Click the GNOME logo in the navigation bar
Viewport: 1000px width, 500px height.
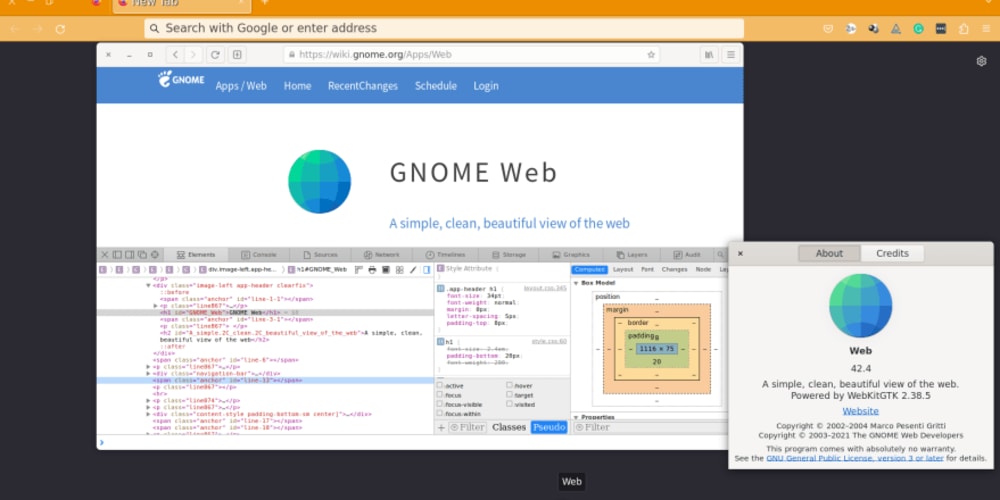(180, 80)
